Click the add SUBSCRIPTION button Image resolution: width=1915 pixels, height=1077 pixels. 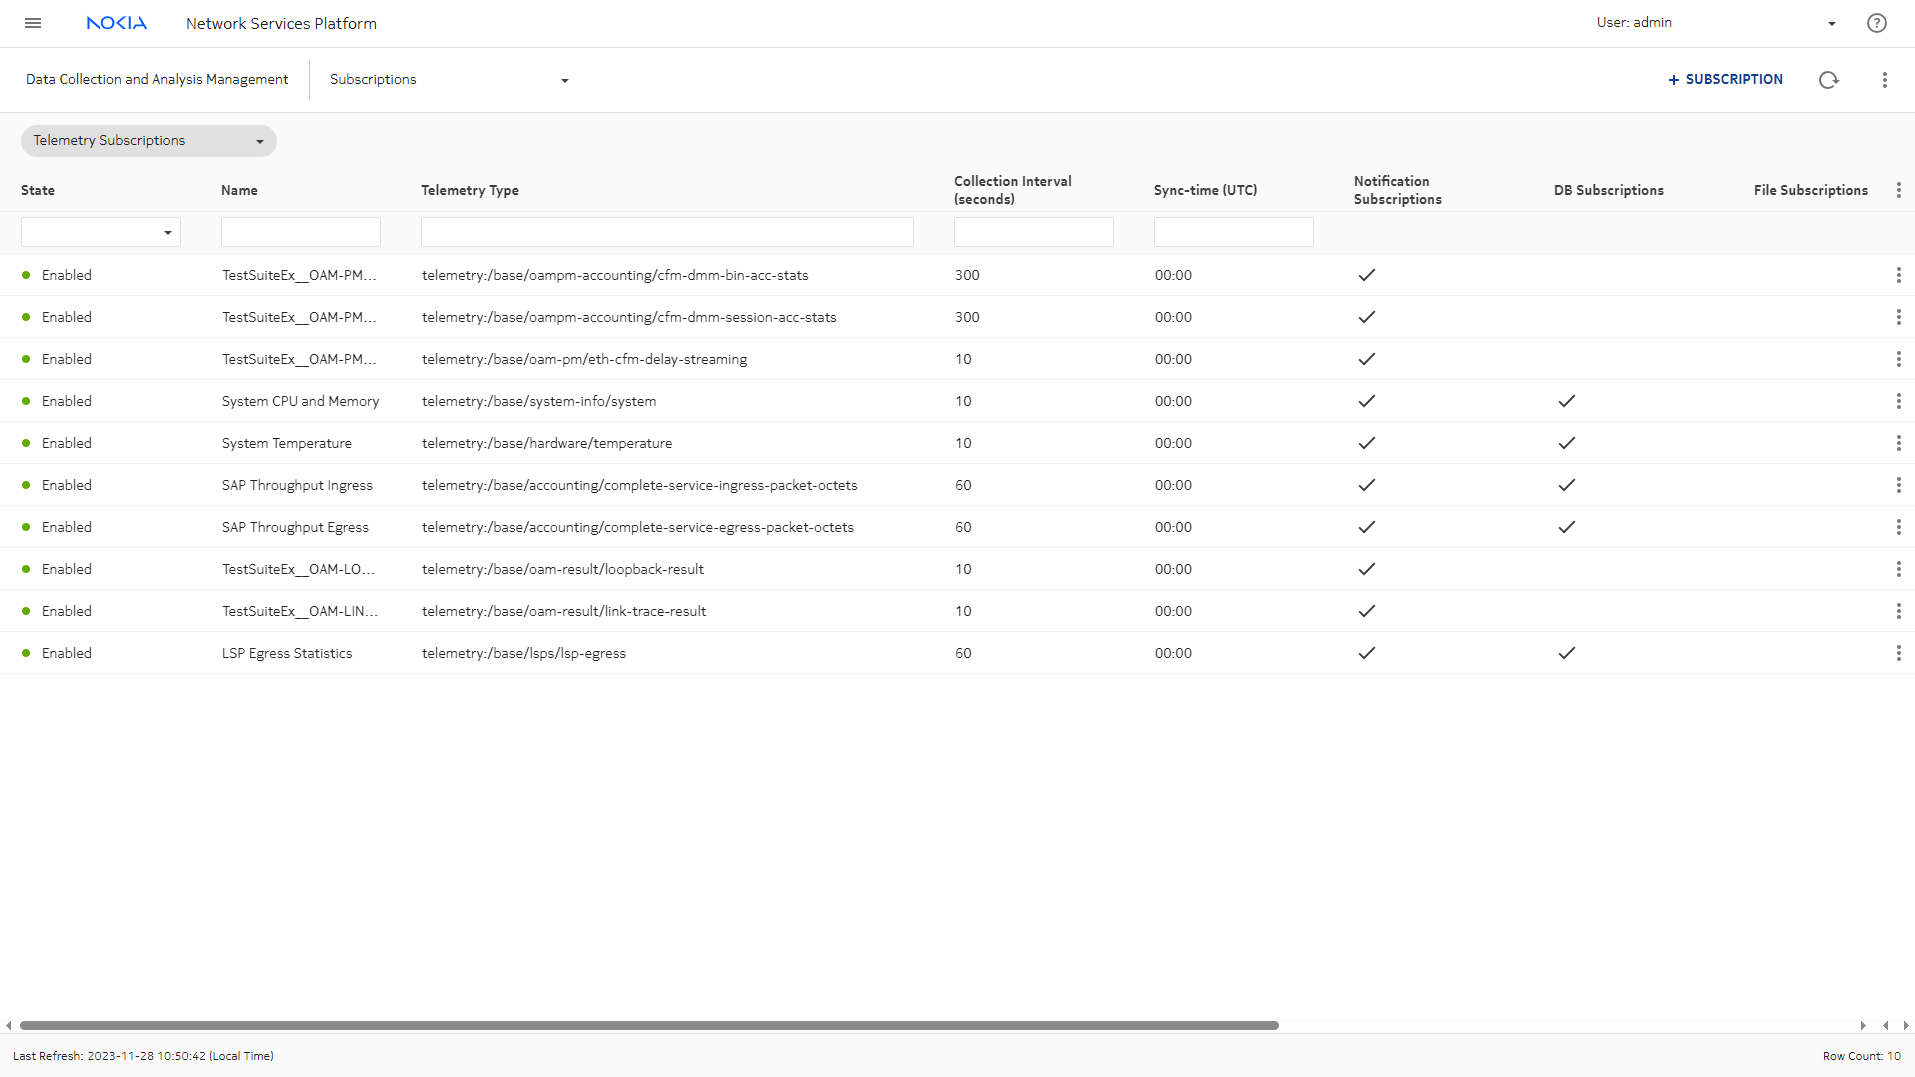[1725, 80]
